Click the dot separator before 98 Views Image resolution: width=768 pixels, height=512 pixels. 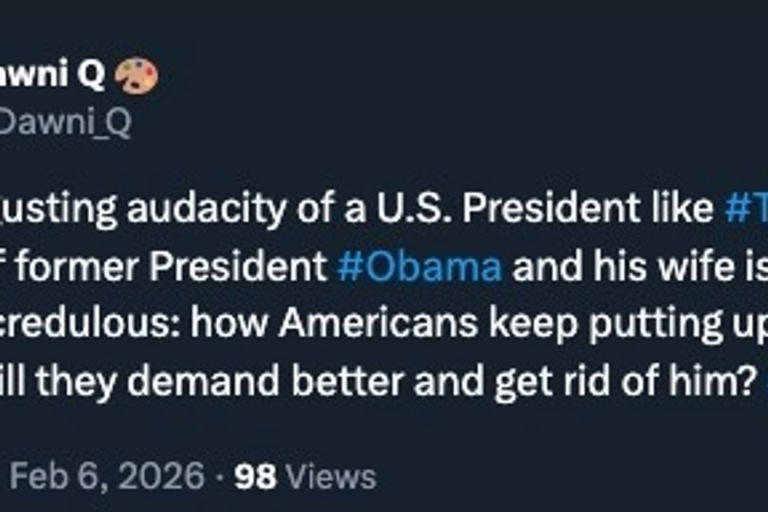(219, 476)
